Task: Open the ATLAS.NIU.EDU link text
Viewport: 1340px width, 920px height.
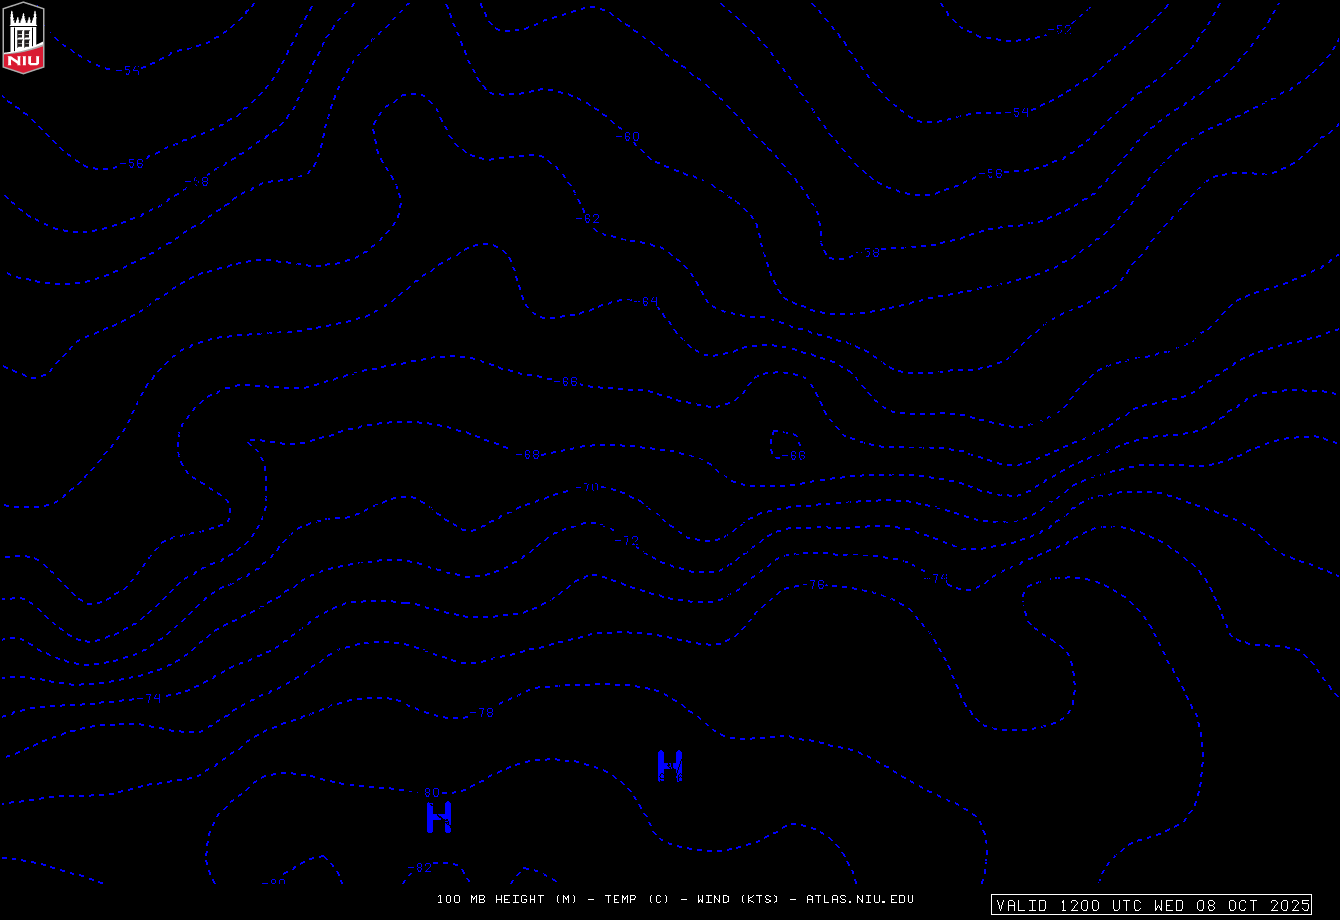Action: [x=860, y=899]
